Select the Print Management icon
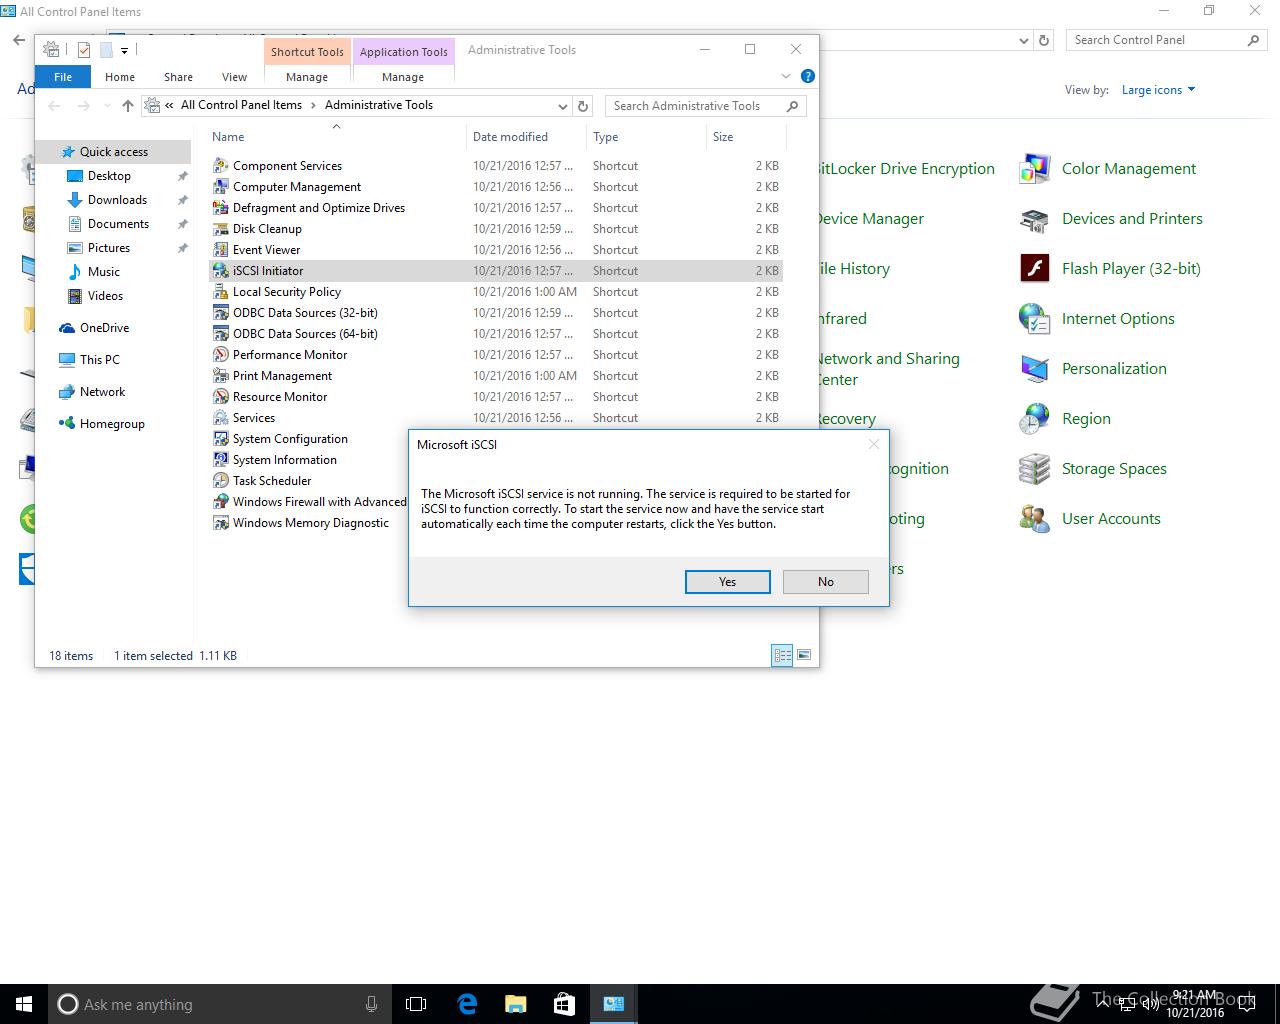1280x1024 pixels. pyautogui.click(x=221, y=376)
